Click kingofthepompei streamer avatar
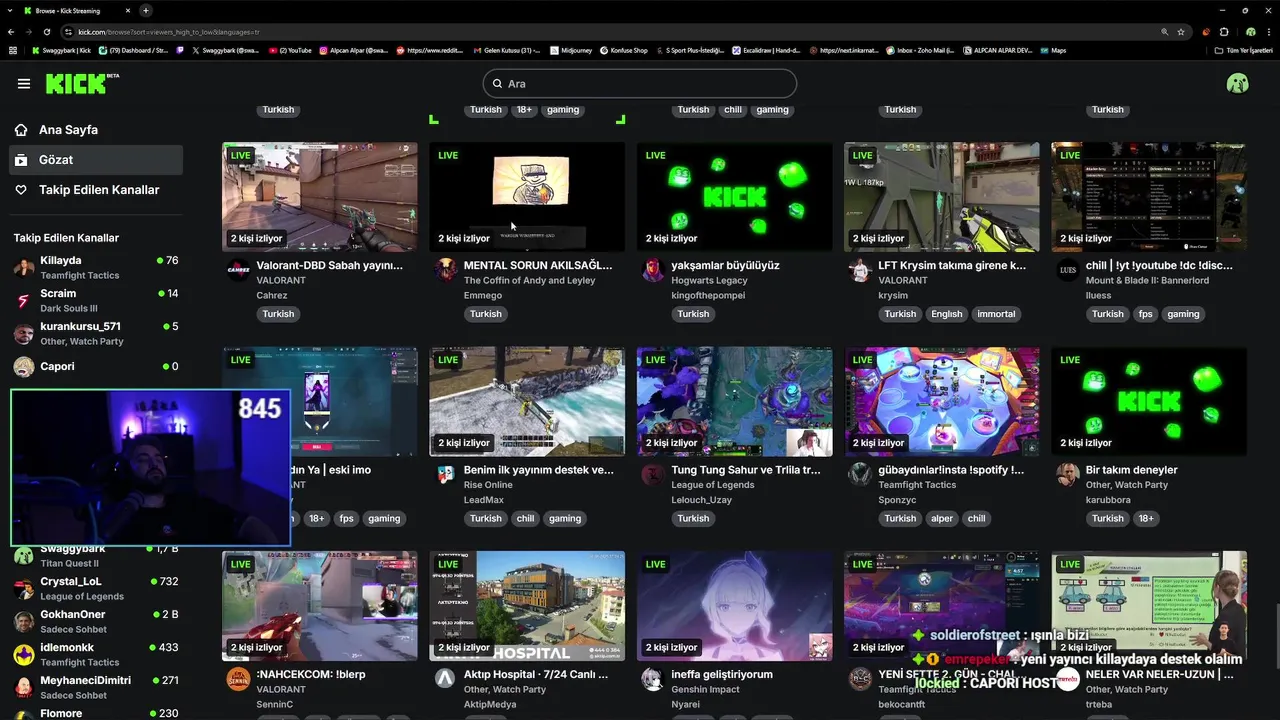The image size is (1280, 720). click(653, 271)
